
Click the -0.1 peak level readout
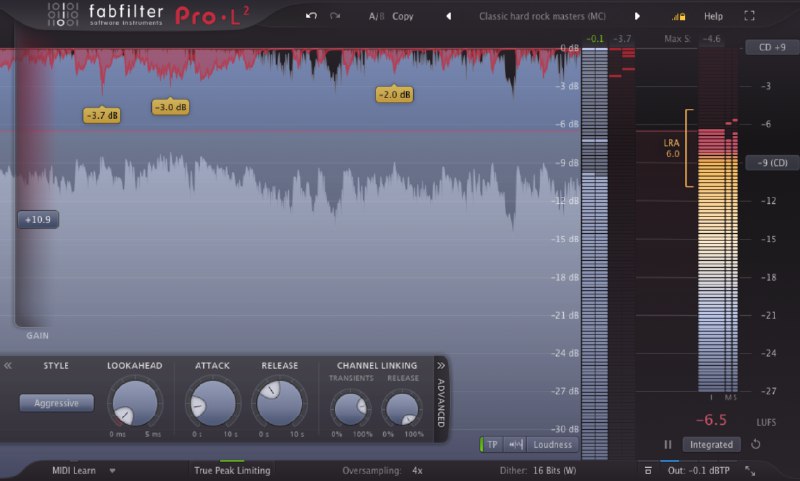pyautogui.click(x=595, y=39)
